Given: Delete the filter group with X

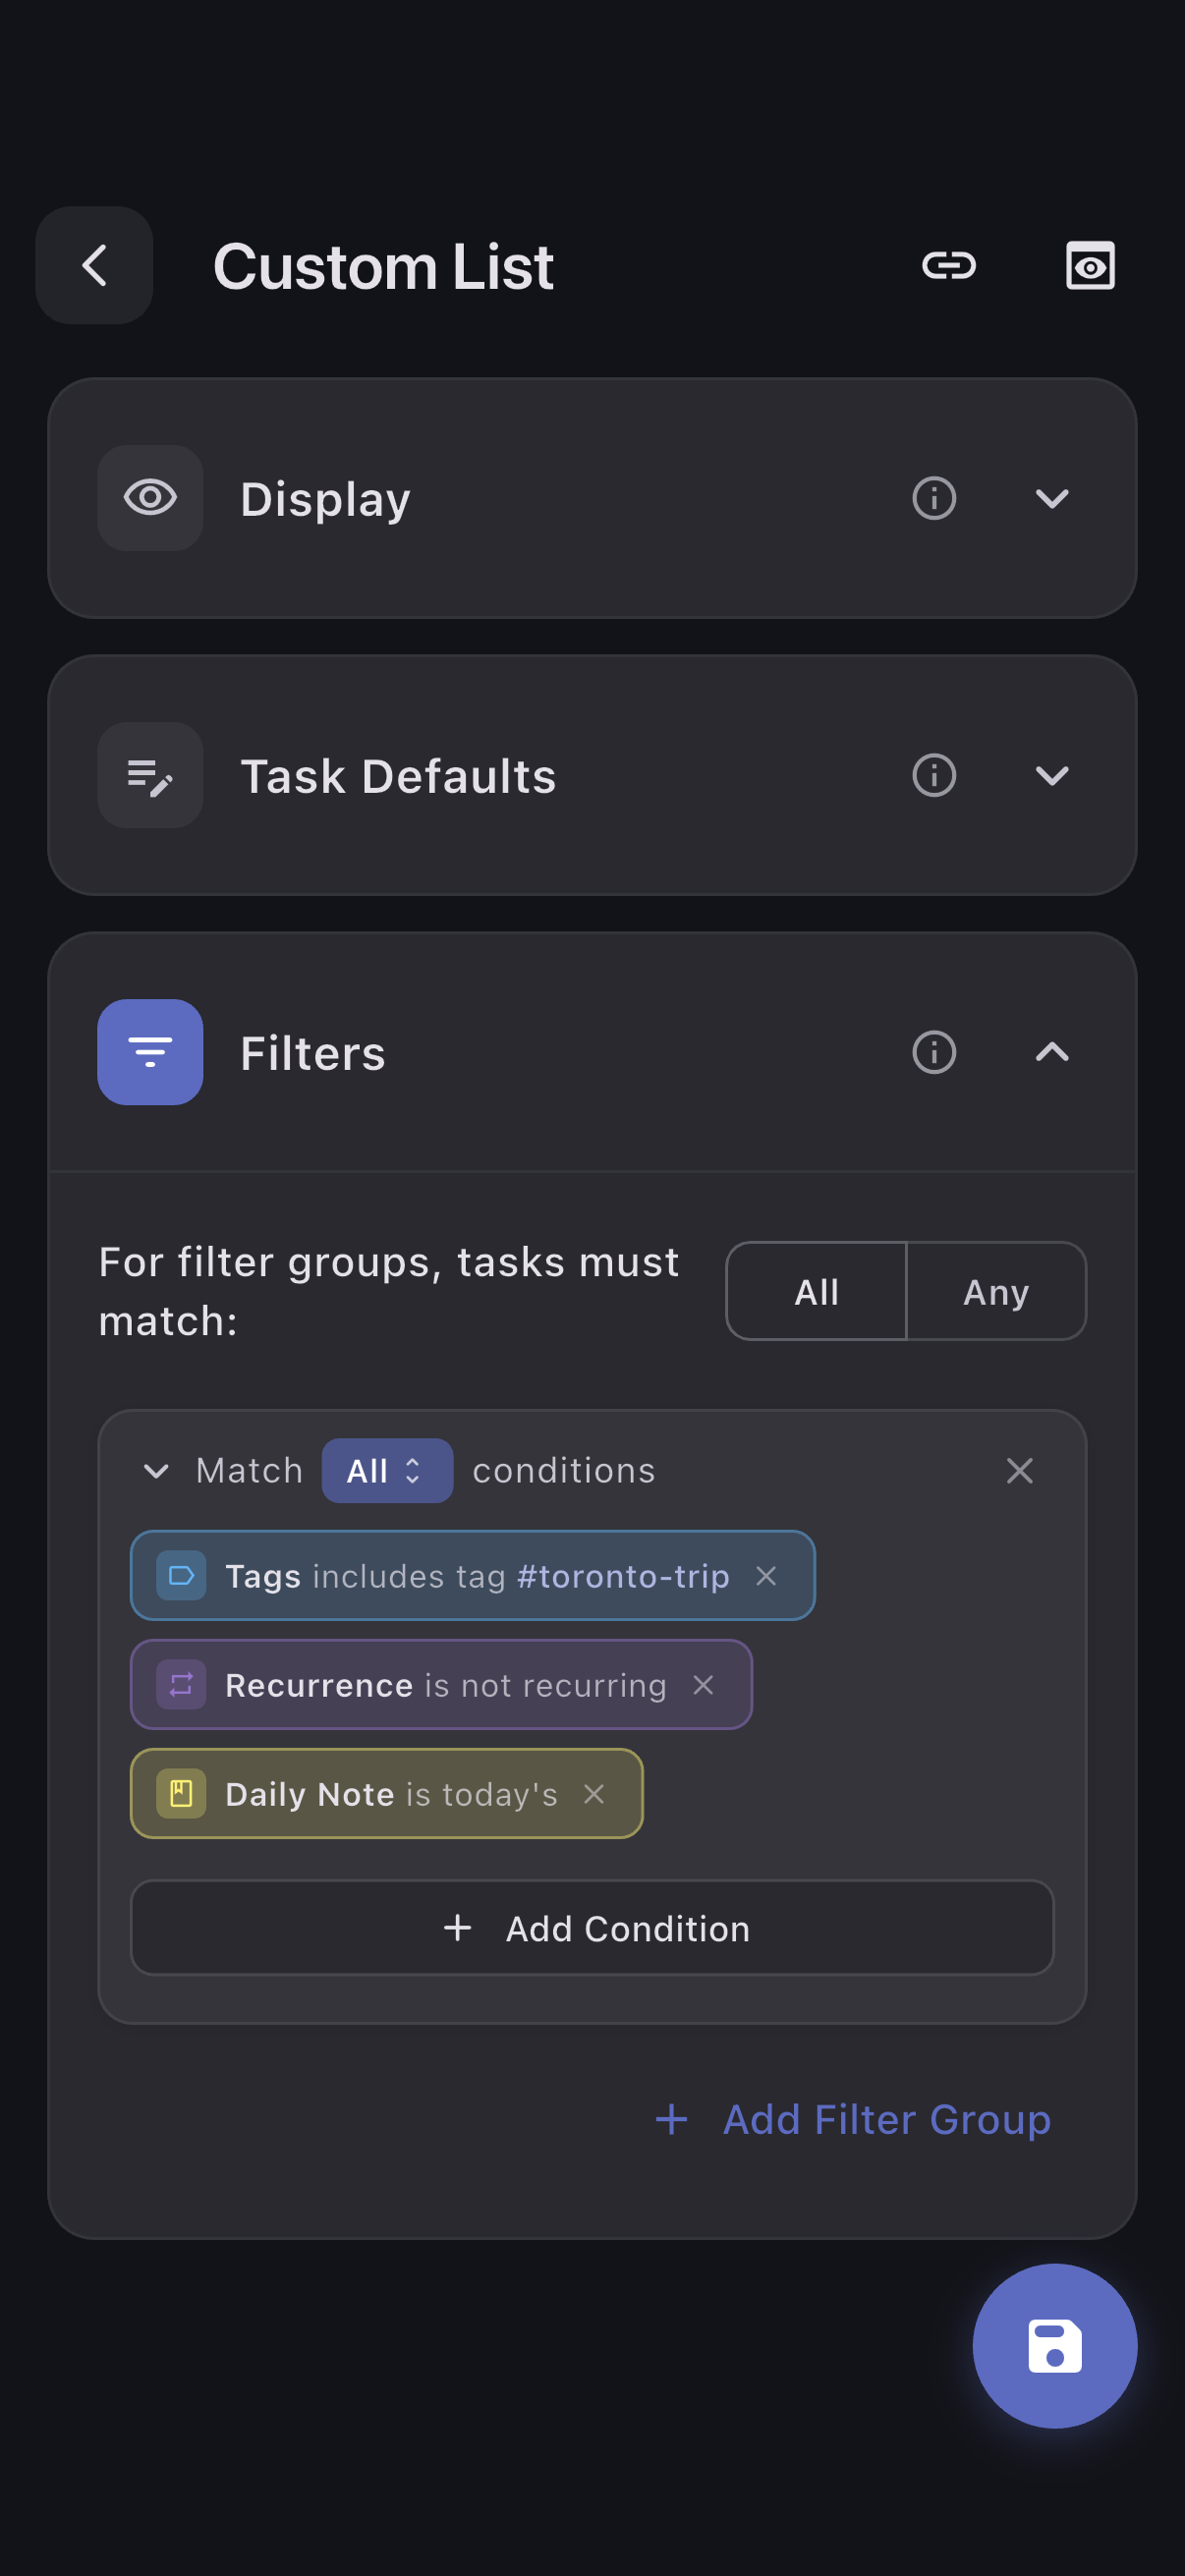Looking at the screenshot, I should coord(1019,1471).
